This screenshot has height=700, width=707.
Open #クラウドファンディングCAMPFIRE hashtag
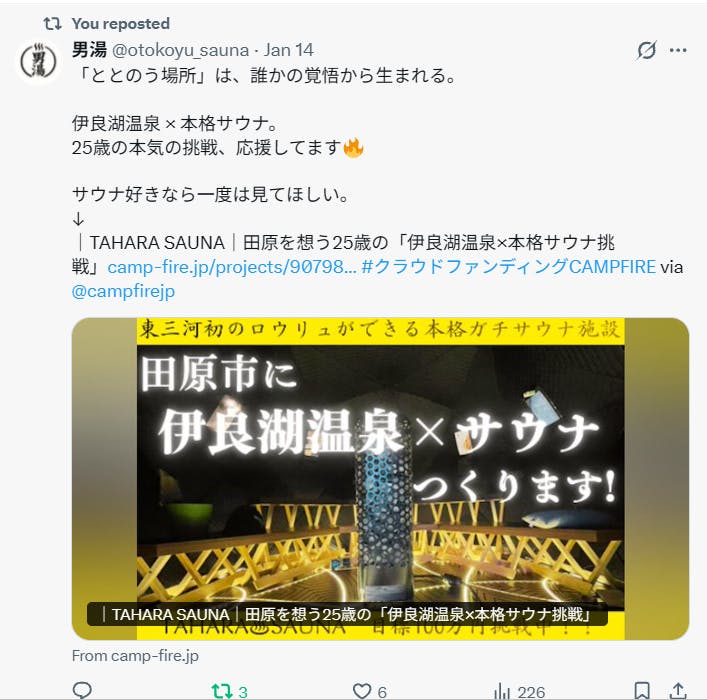point(509,267)
